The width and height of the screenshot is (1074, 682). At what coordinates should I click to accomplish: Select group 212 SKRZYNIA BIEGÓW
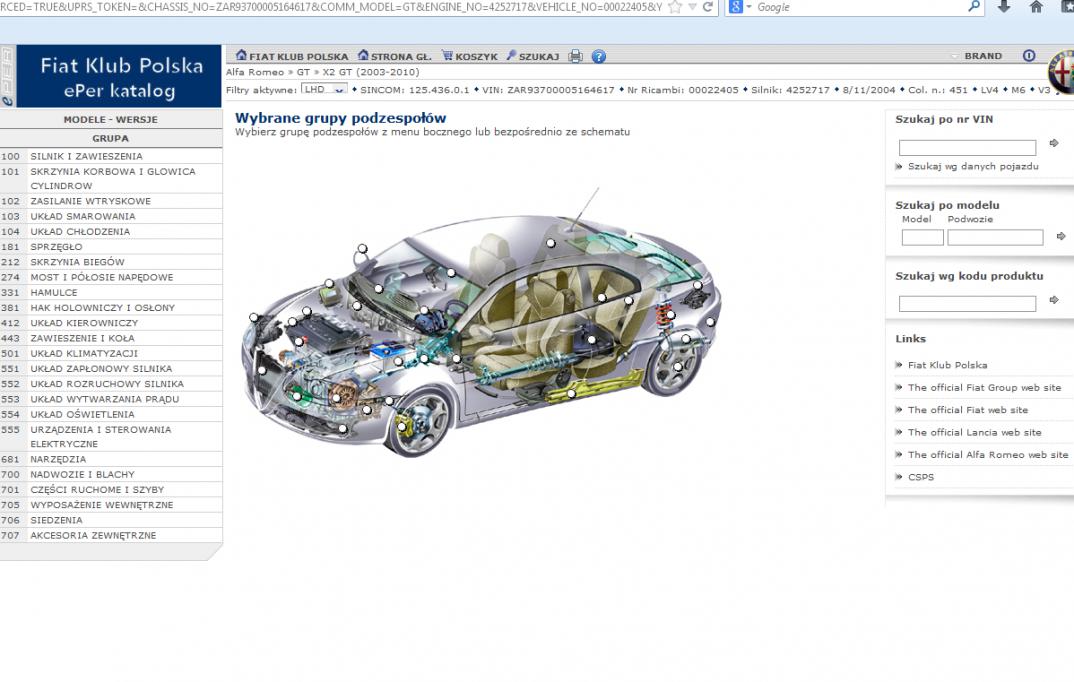(111, 262)
